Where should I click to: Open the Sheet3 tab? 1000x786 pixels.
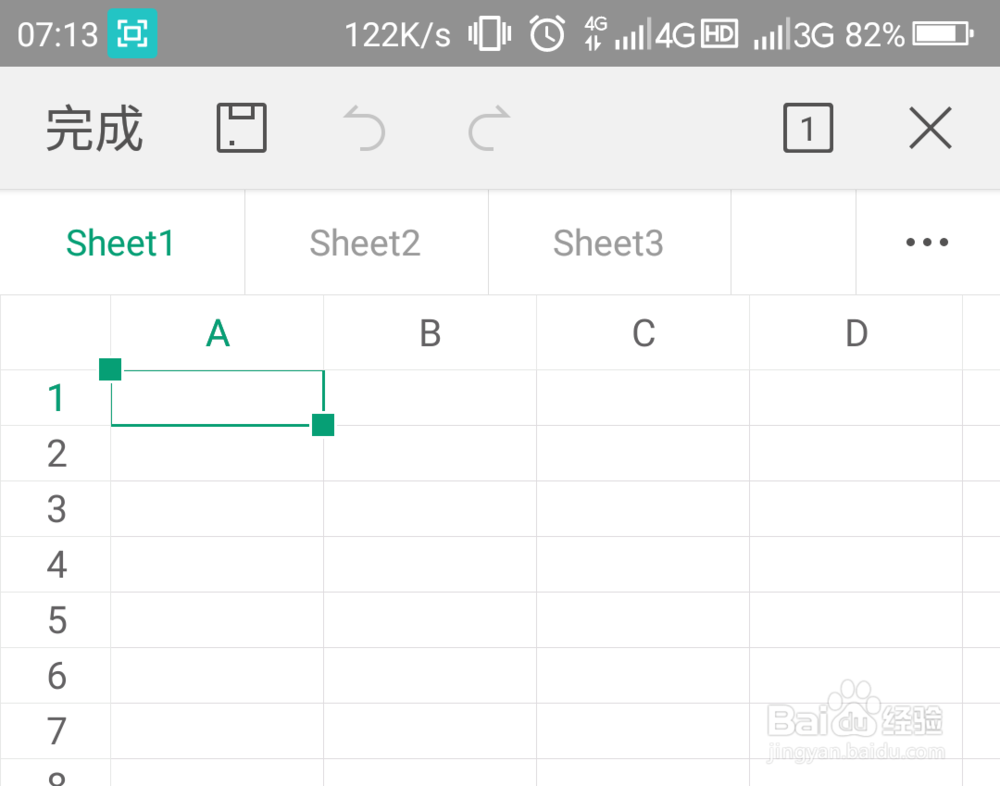[608, 243]
